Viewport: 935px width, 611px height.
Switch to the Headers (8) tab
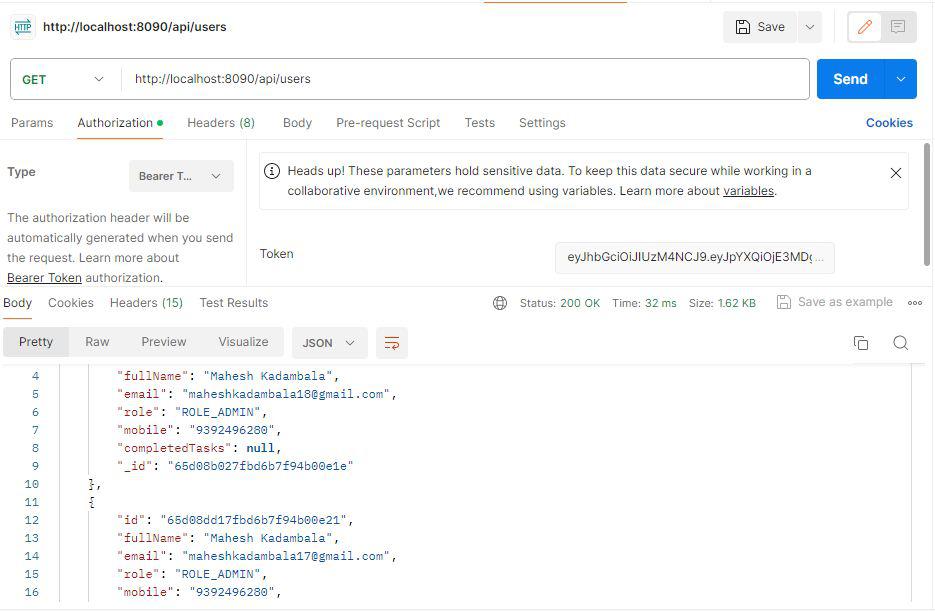click(x=221, y=122)
